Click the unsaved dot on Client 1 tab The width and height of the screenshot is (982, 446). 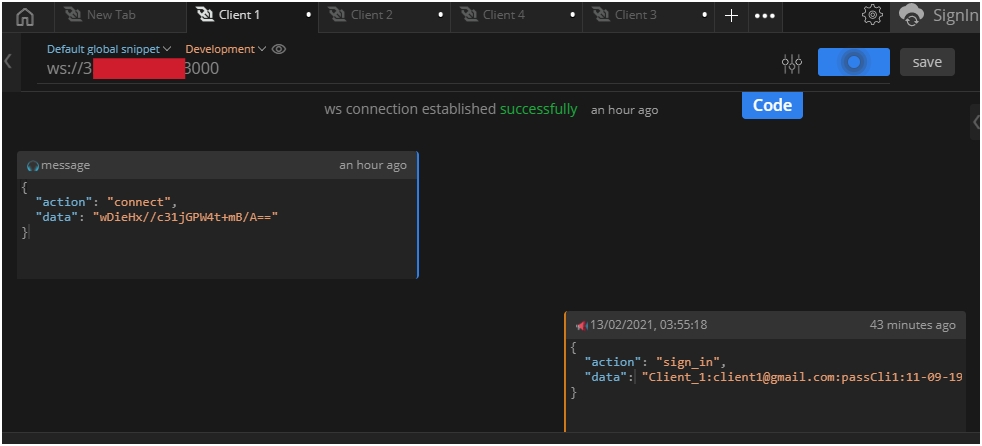tap(308, 15)
